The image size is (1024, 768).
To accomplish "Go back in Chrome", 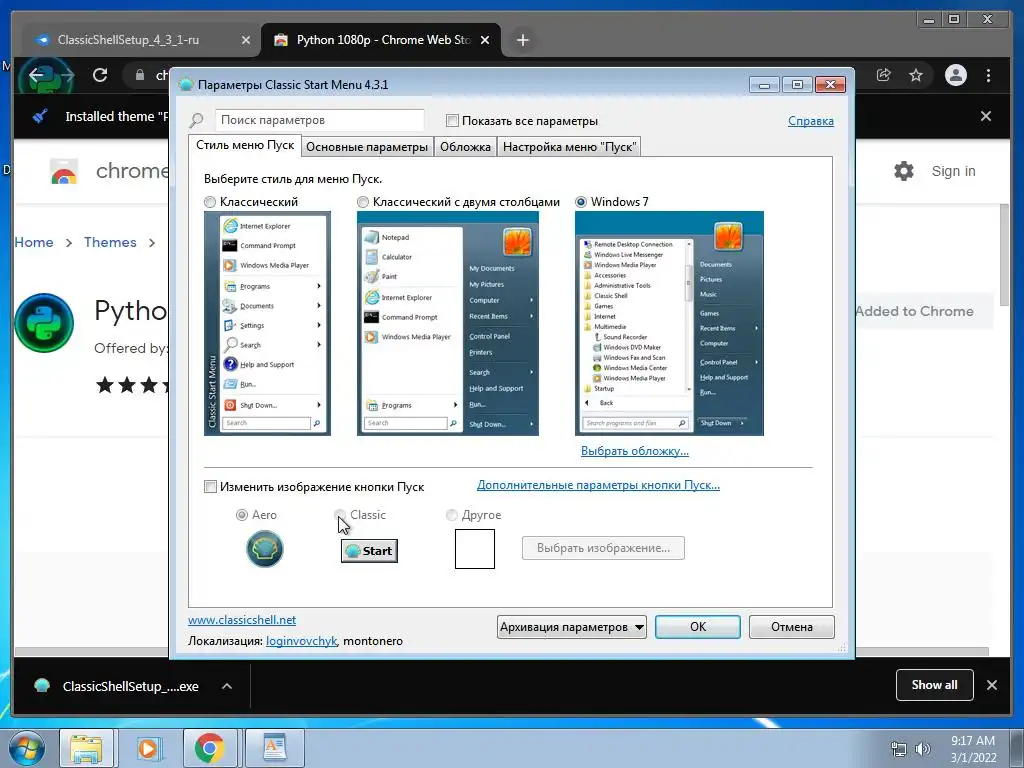I will [x=36, y=75].
